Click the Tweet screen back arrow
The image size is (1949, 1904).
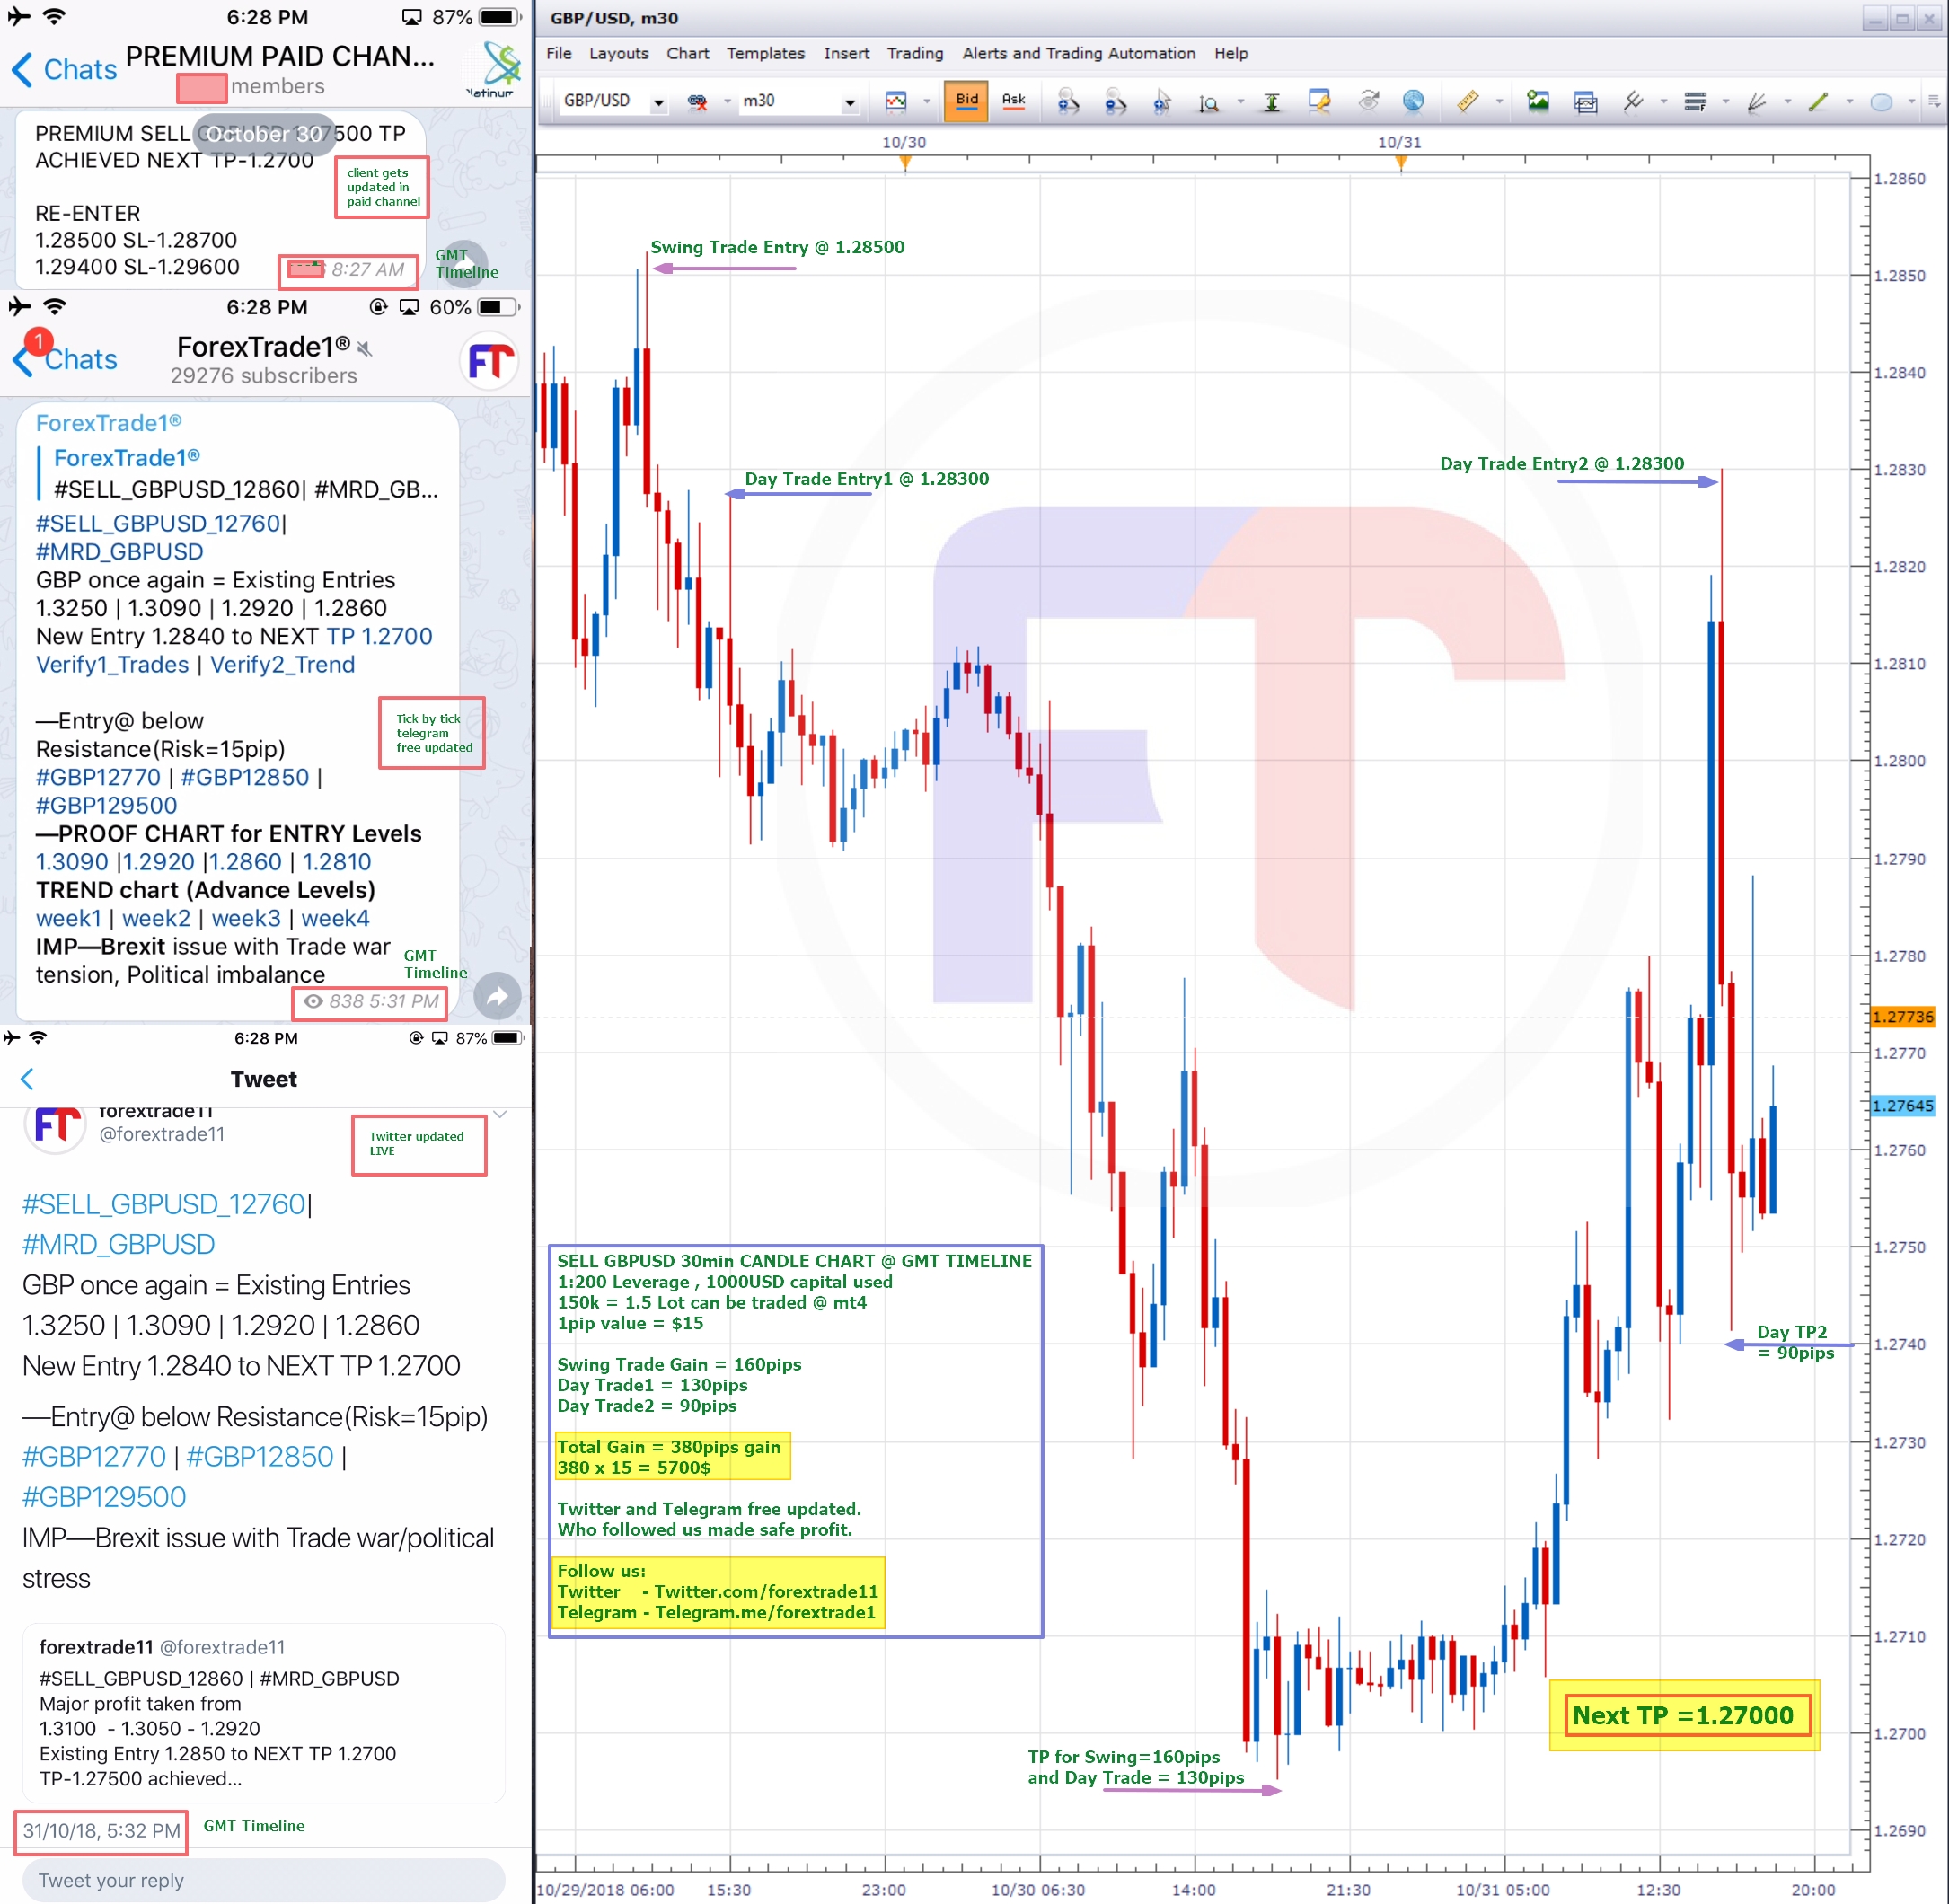(27, 1079)
